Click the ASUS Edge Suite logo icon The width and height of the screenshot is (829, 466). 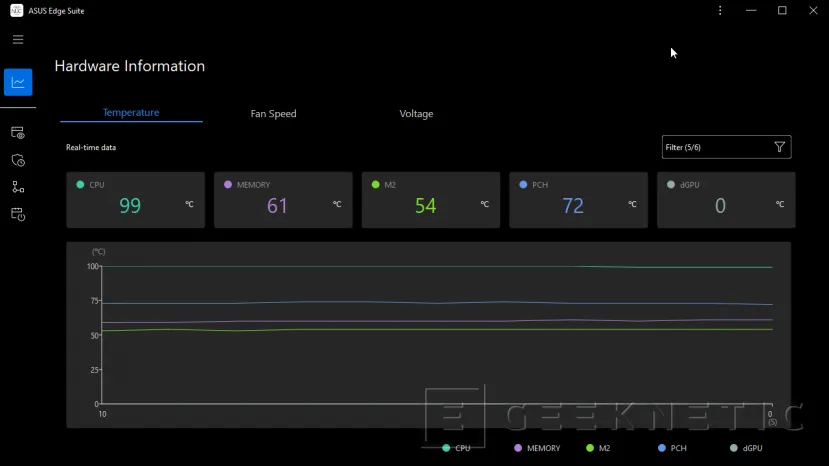coord(17,11)
